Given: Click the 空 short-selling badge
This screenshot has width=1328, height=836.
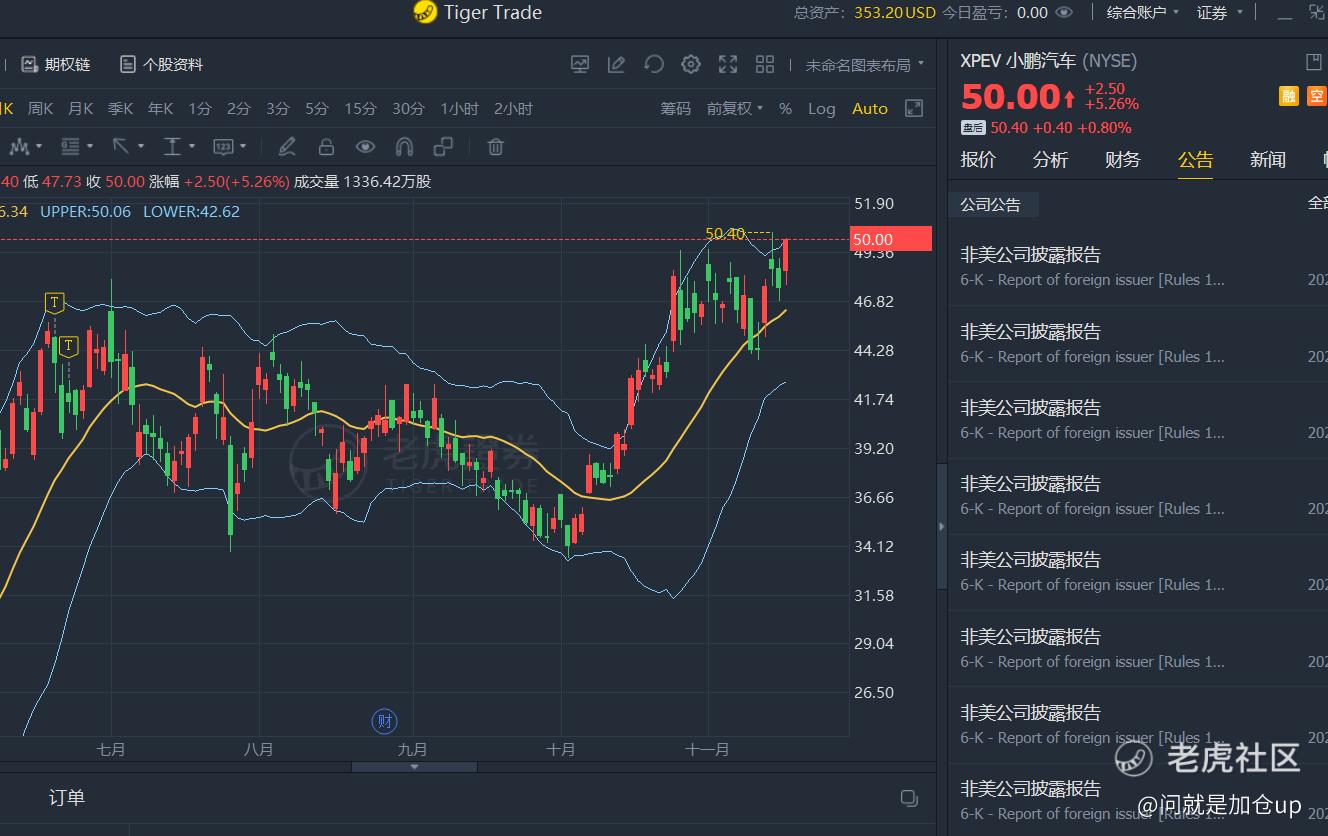Looking at the screenshot, I should click(1316, 96).
